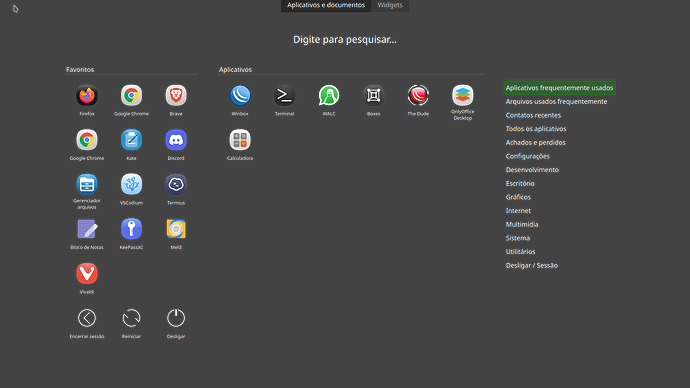690x388 pixels.
Task: Open Google Chrome beside Firefox
Action: point(131,96)
